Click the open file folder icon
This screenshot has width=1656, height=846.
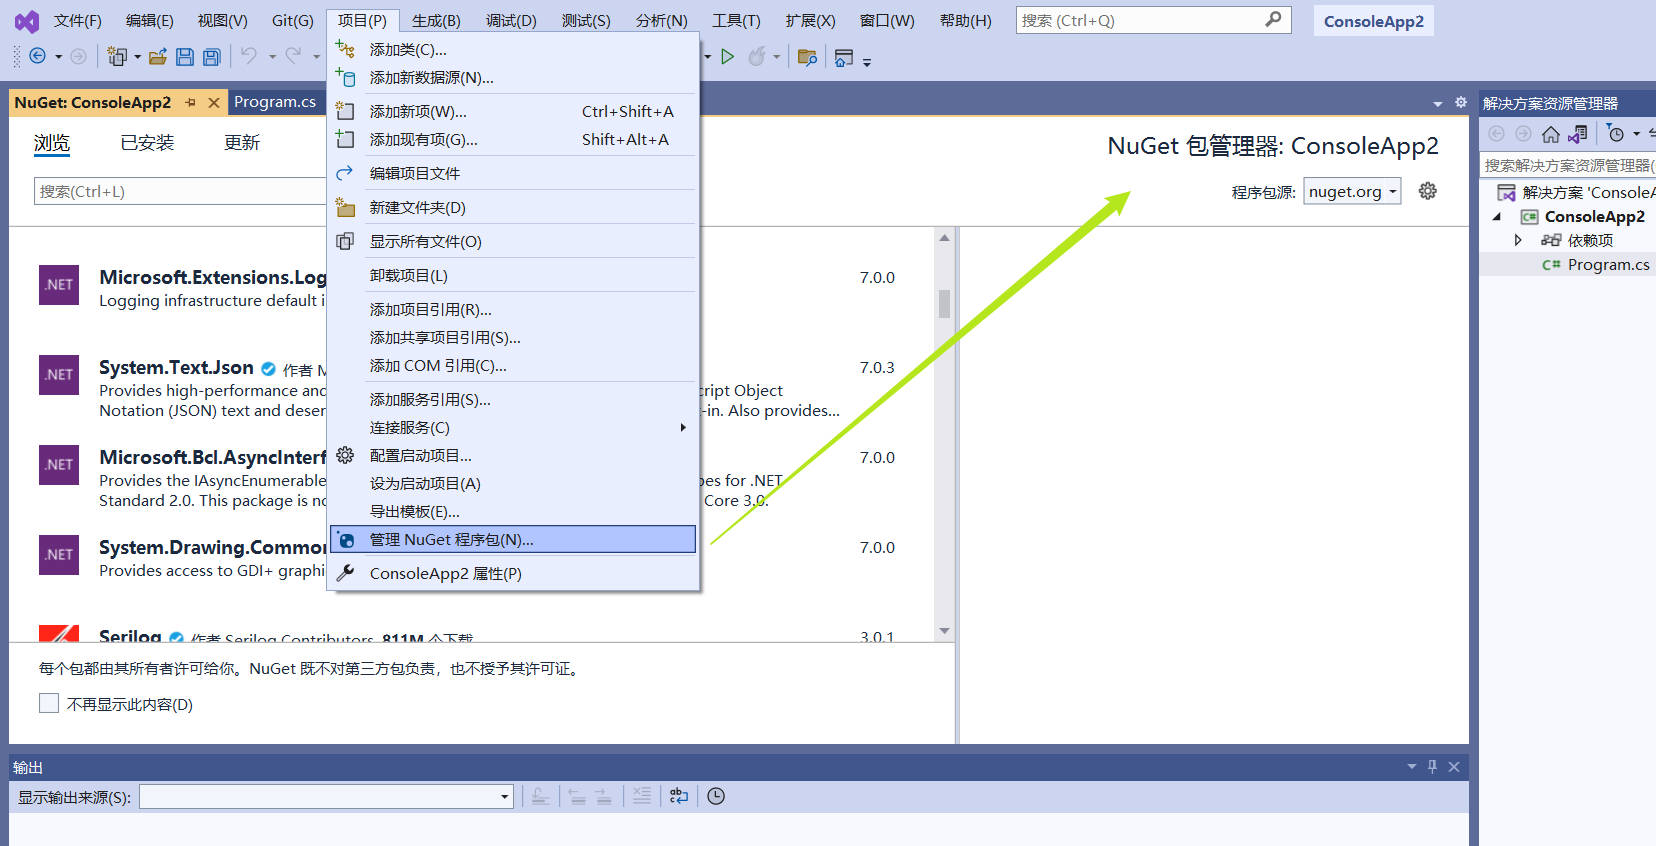pos(157,57)
